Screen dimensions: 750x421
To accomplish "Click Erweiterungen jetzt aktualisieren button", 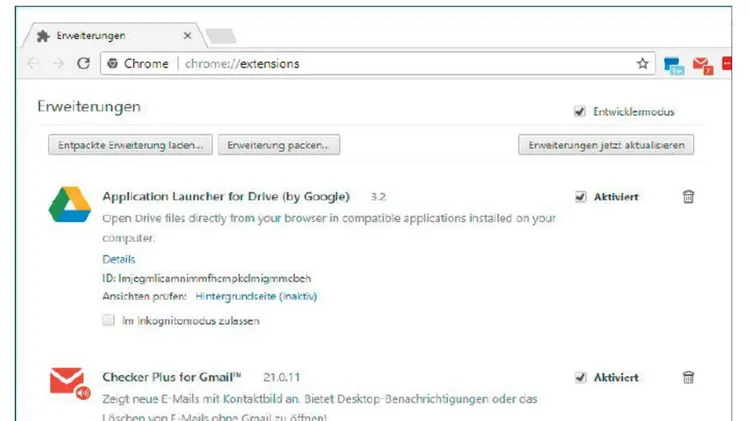I will pyautogui.click(x=606, y=145).
